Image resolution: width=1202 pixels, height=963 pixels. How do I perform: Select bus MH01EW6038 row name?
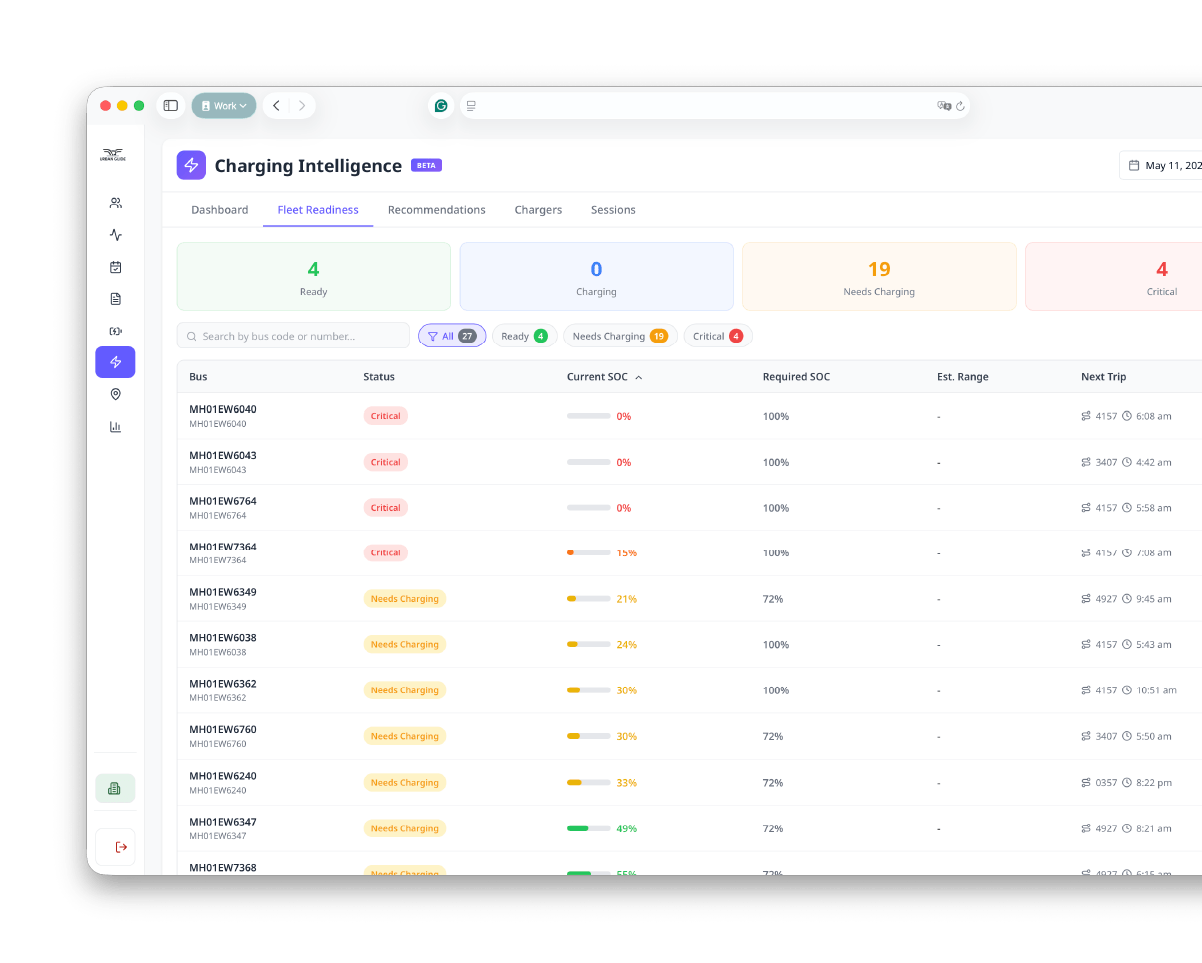pos(223,638)
